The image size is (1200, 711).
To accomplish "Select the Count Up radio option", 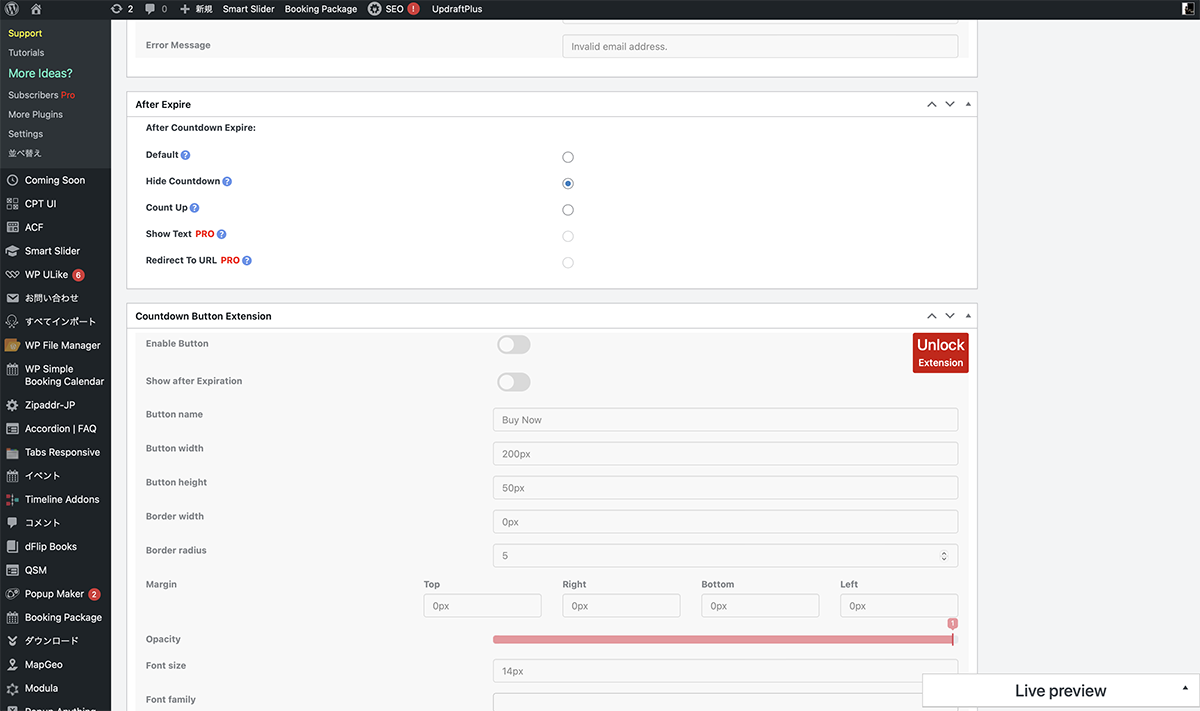I will (568, 210).
